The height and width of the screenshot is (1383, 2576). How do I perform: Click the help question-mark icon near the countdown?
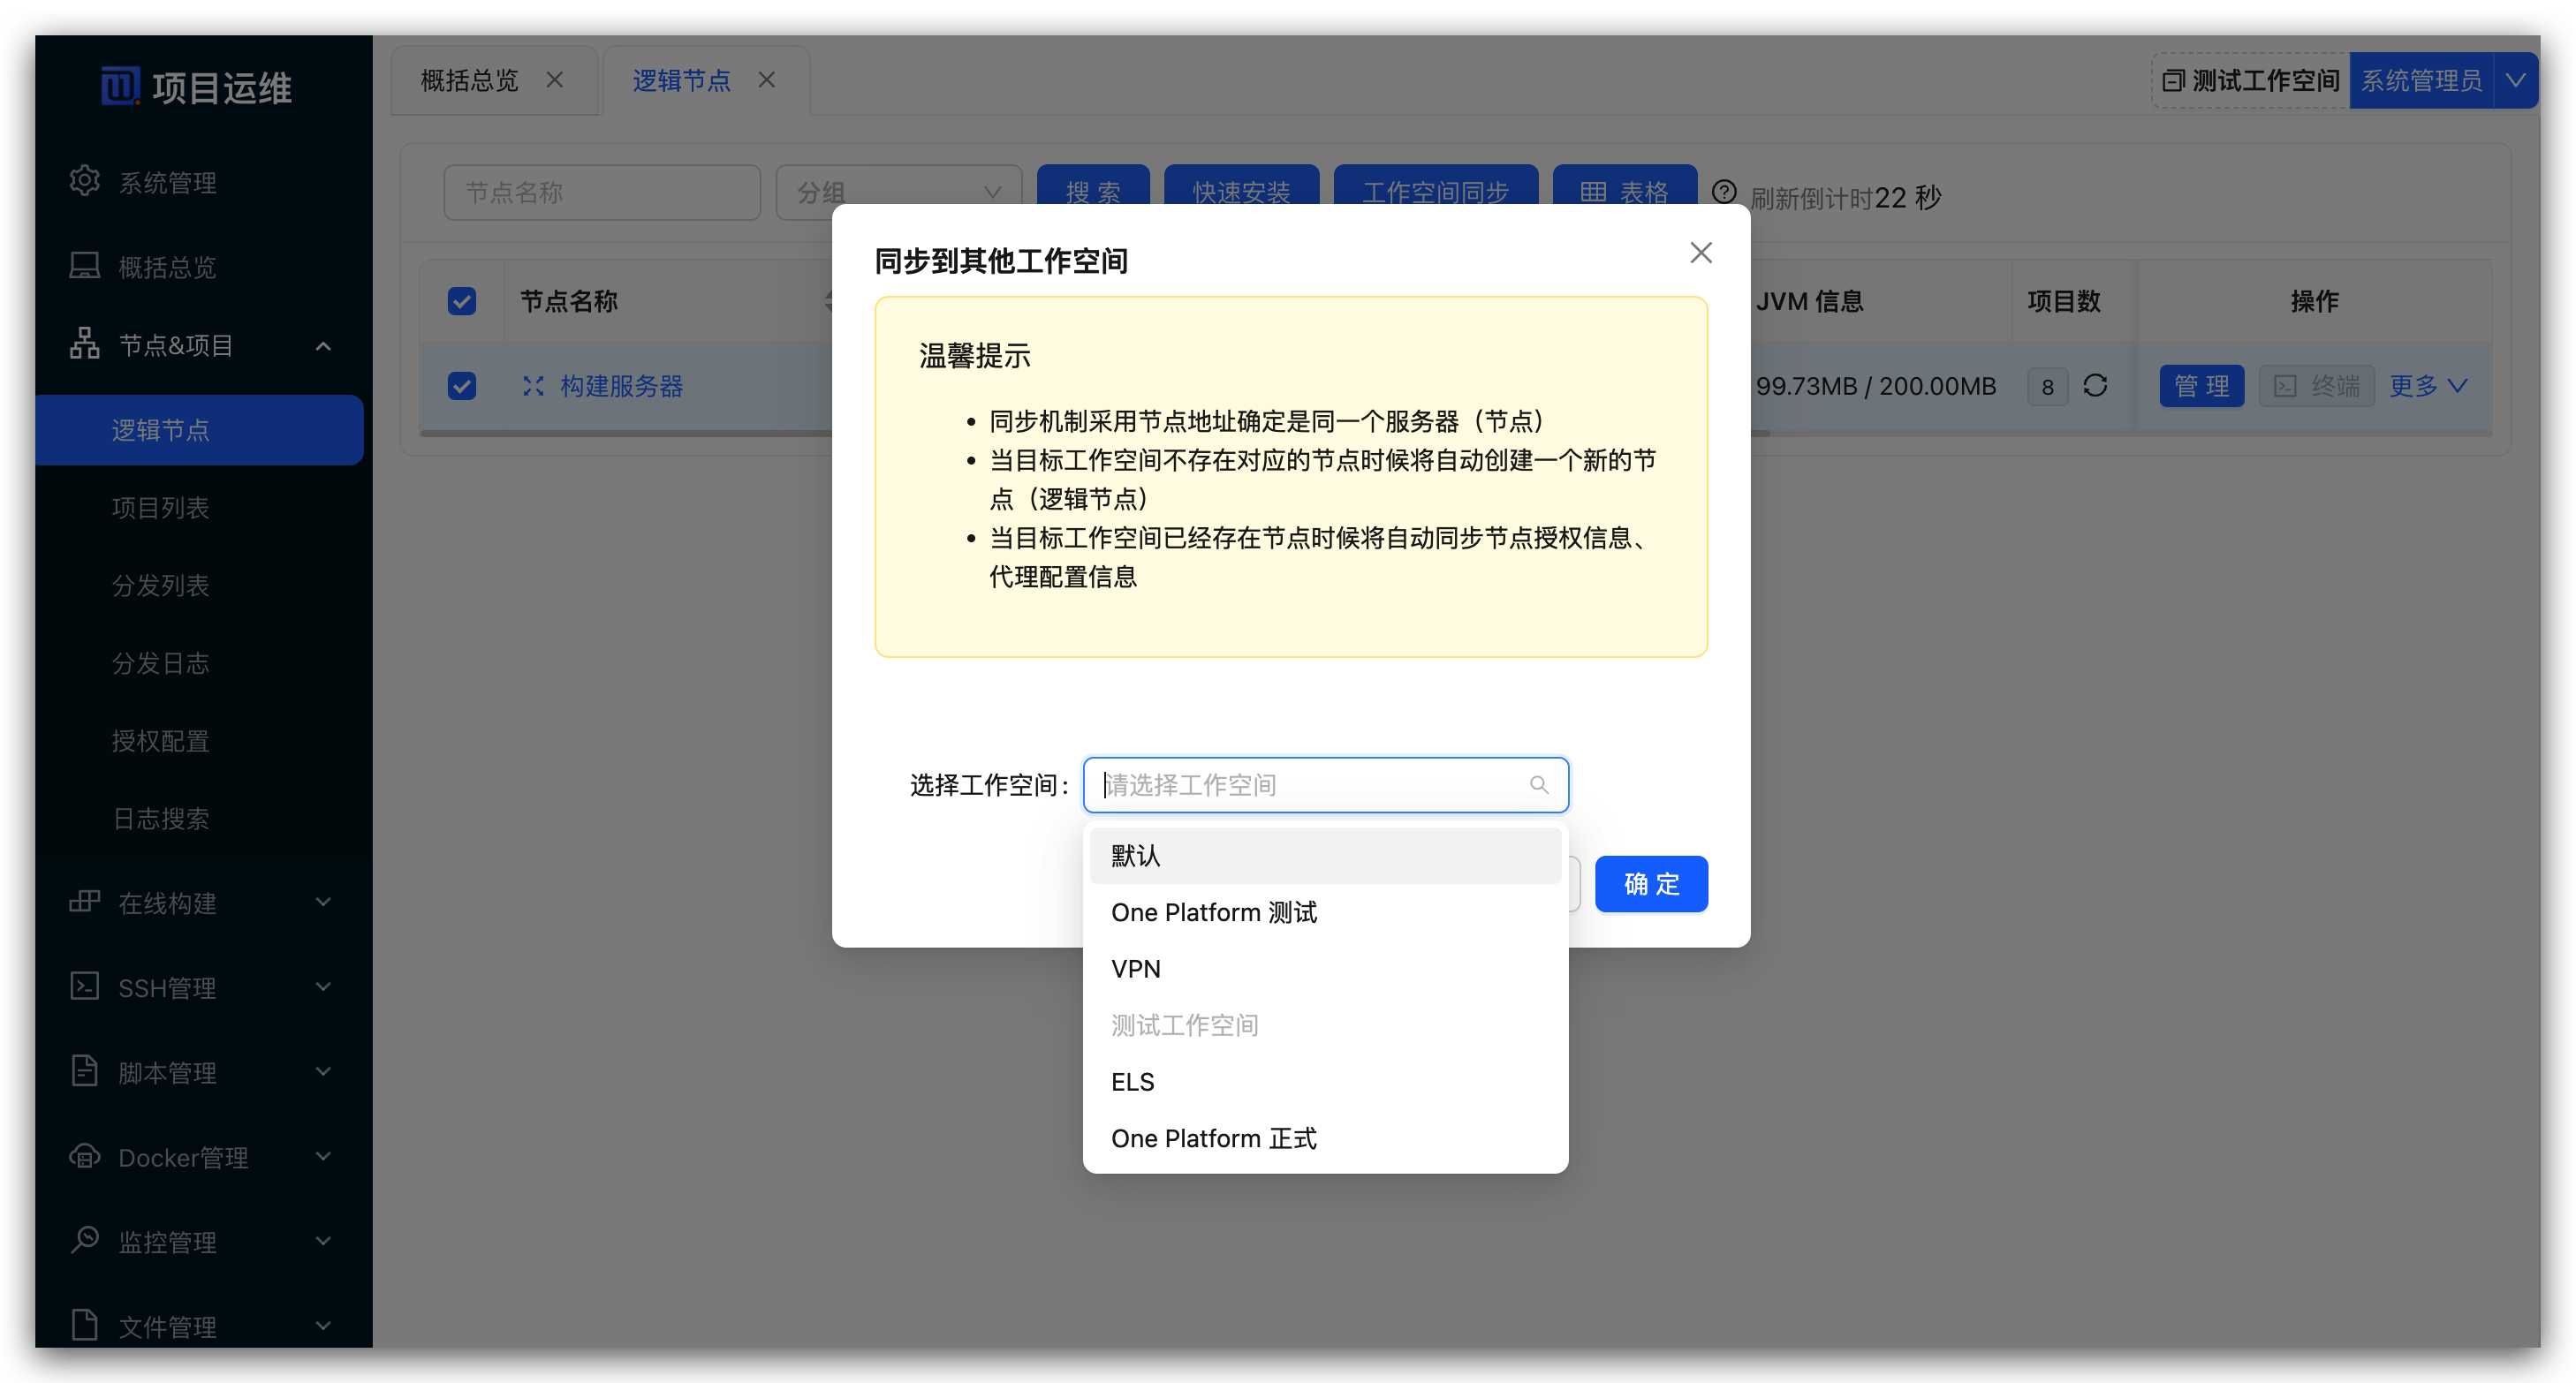tap(1724, 190)
